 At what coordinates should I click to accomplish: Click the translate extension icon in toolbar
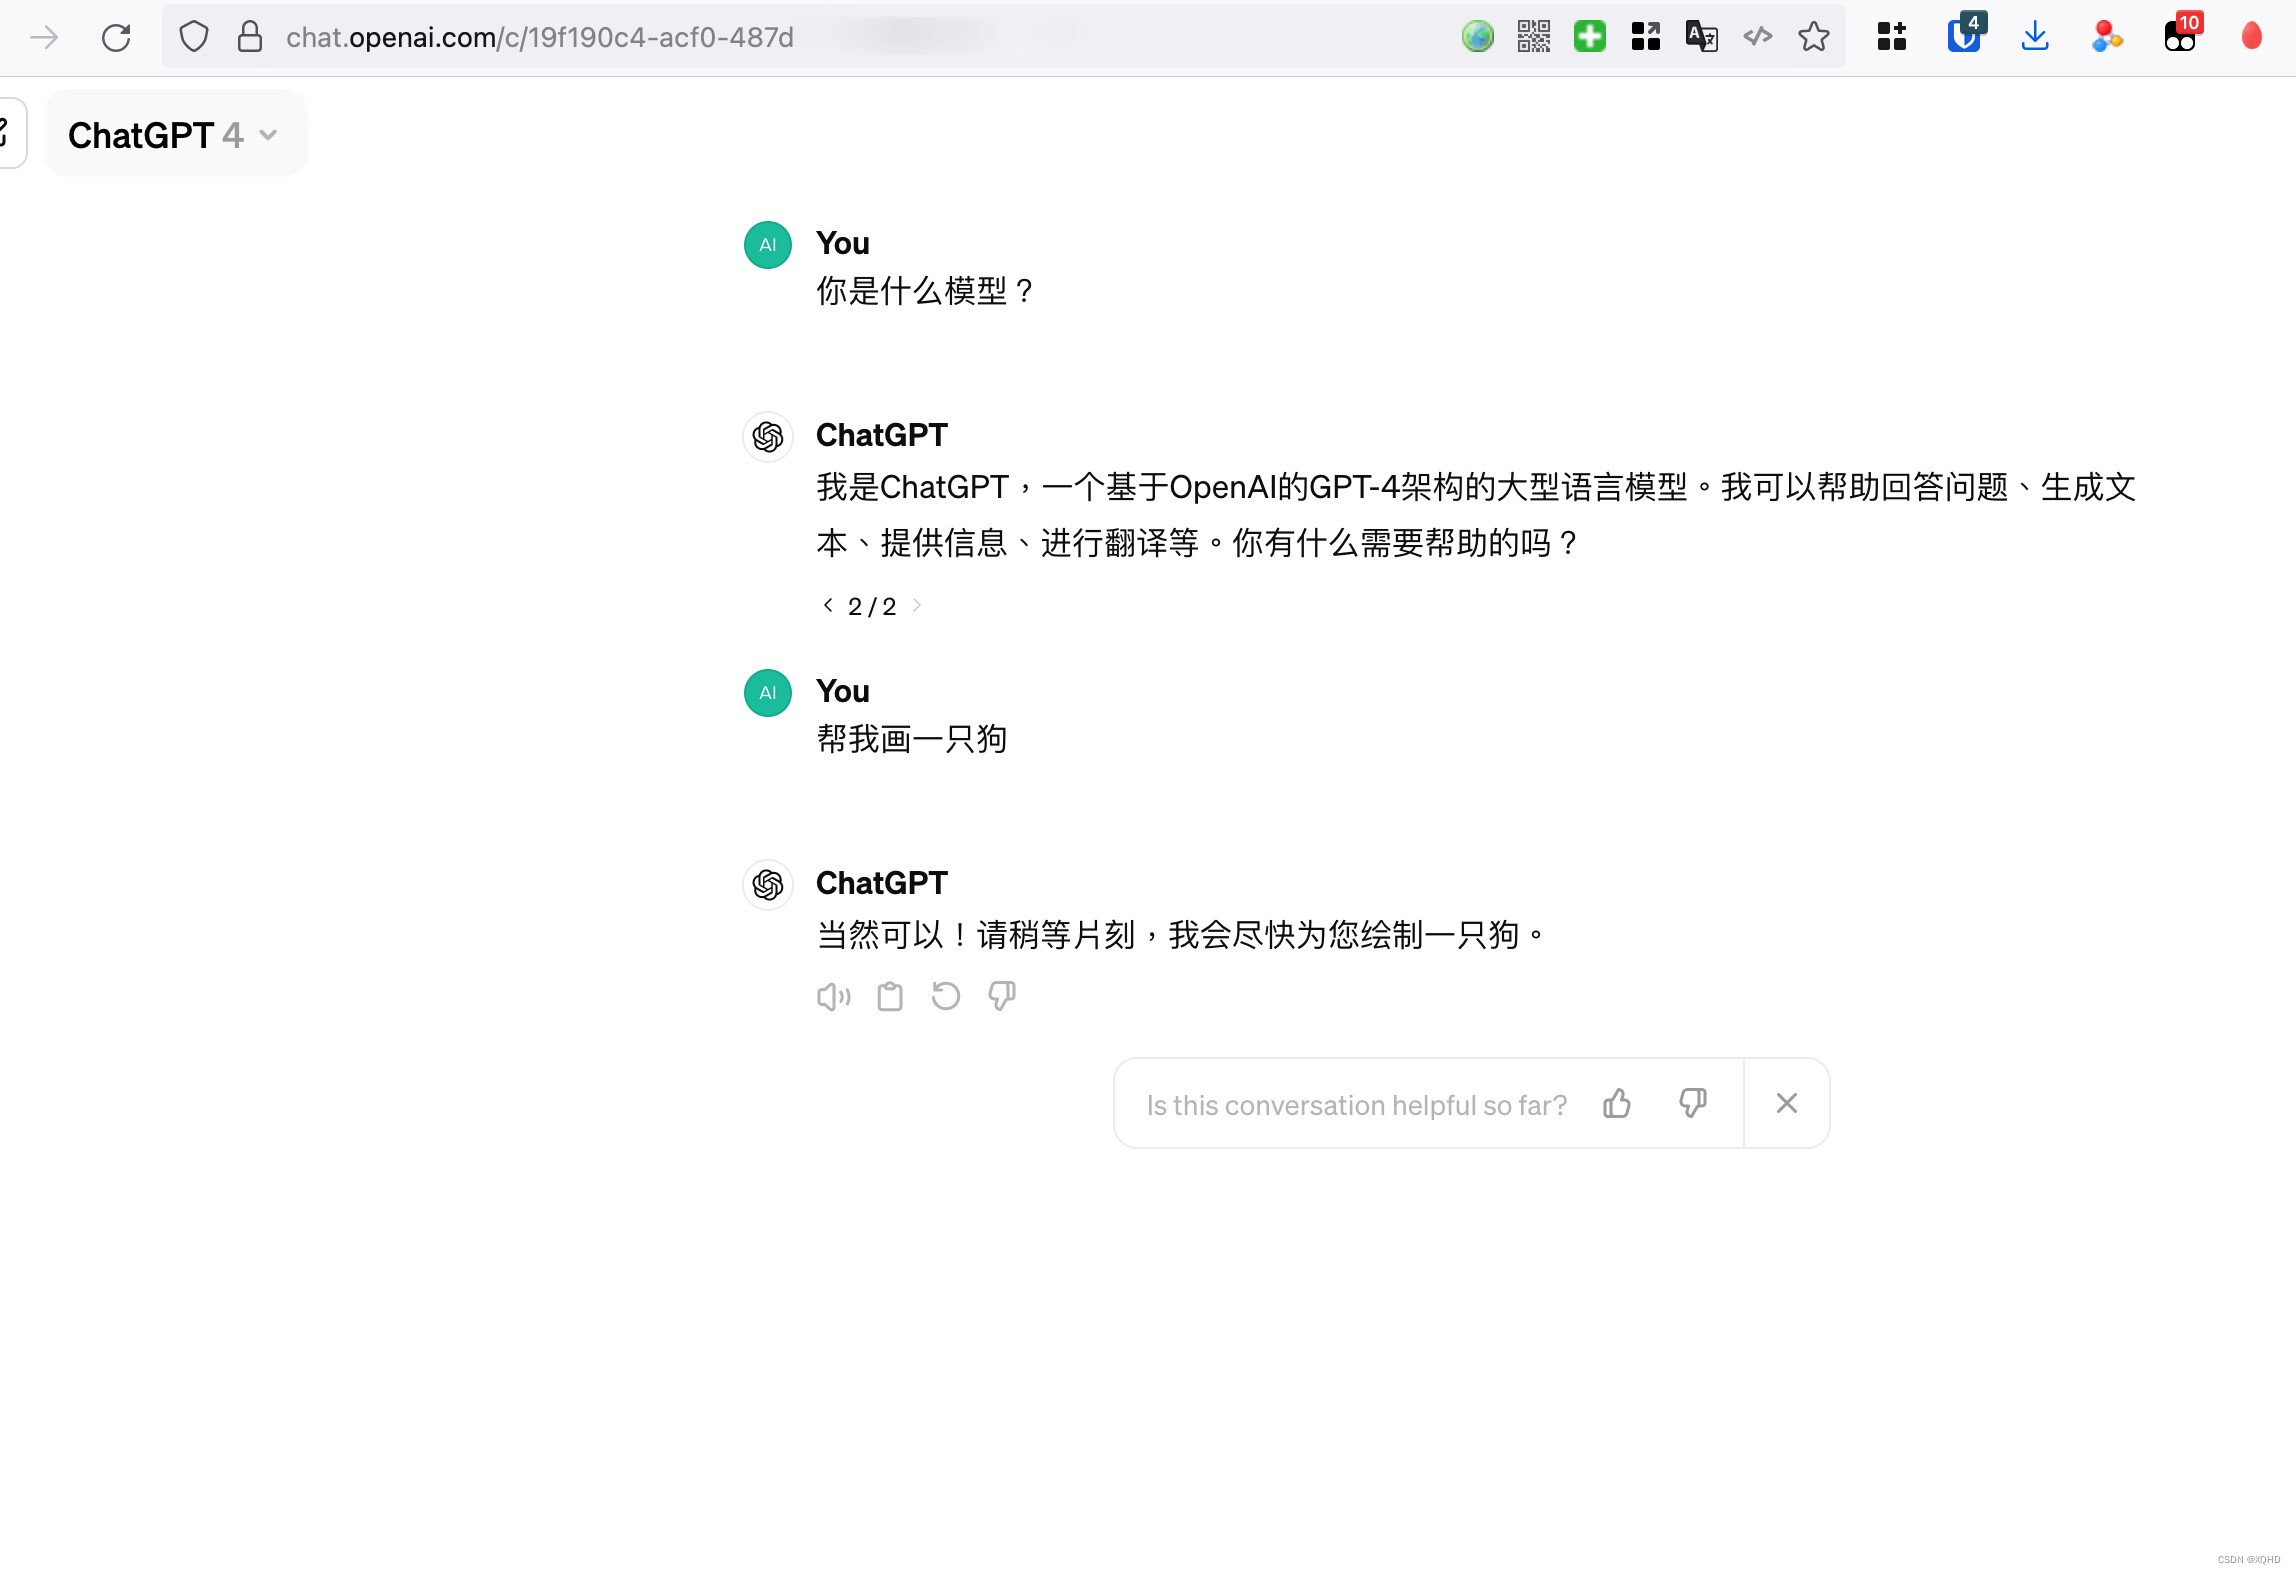click(x=1700, y=36)
